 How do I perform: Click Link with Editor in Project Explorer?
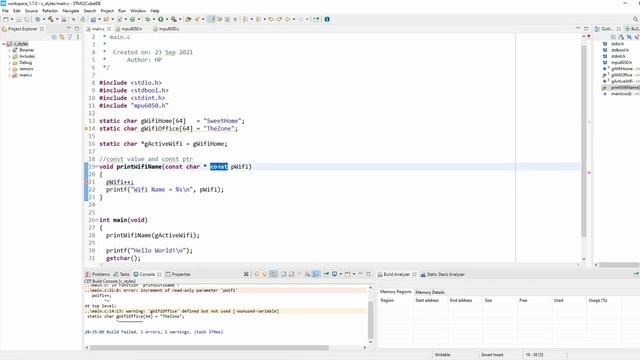[62, 37]
